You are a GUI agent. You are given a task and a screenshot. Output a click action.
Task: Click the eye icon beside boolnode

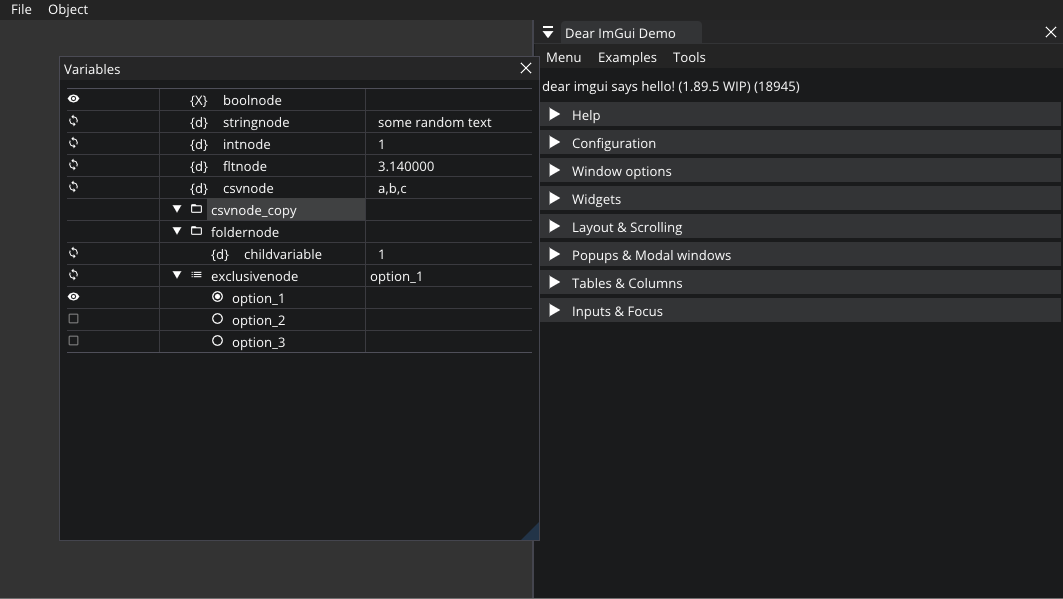73,99
